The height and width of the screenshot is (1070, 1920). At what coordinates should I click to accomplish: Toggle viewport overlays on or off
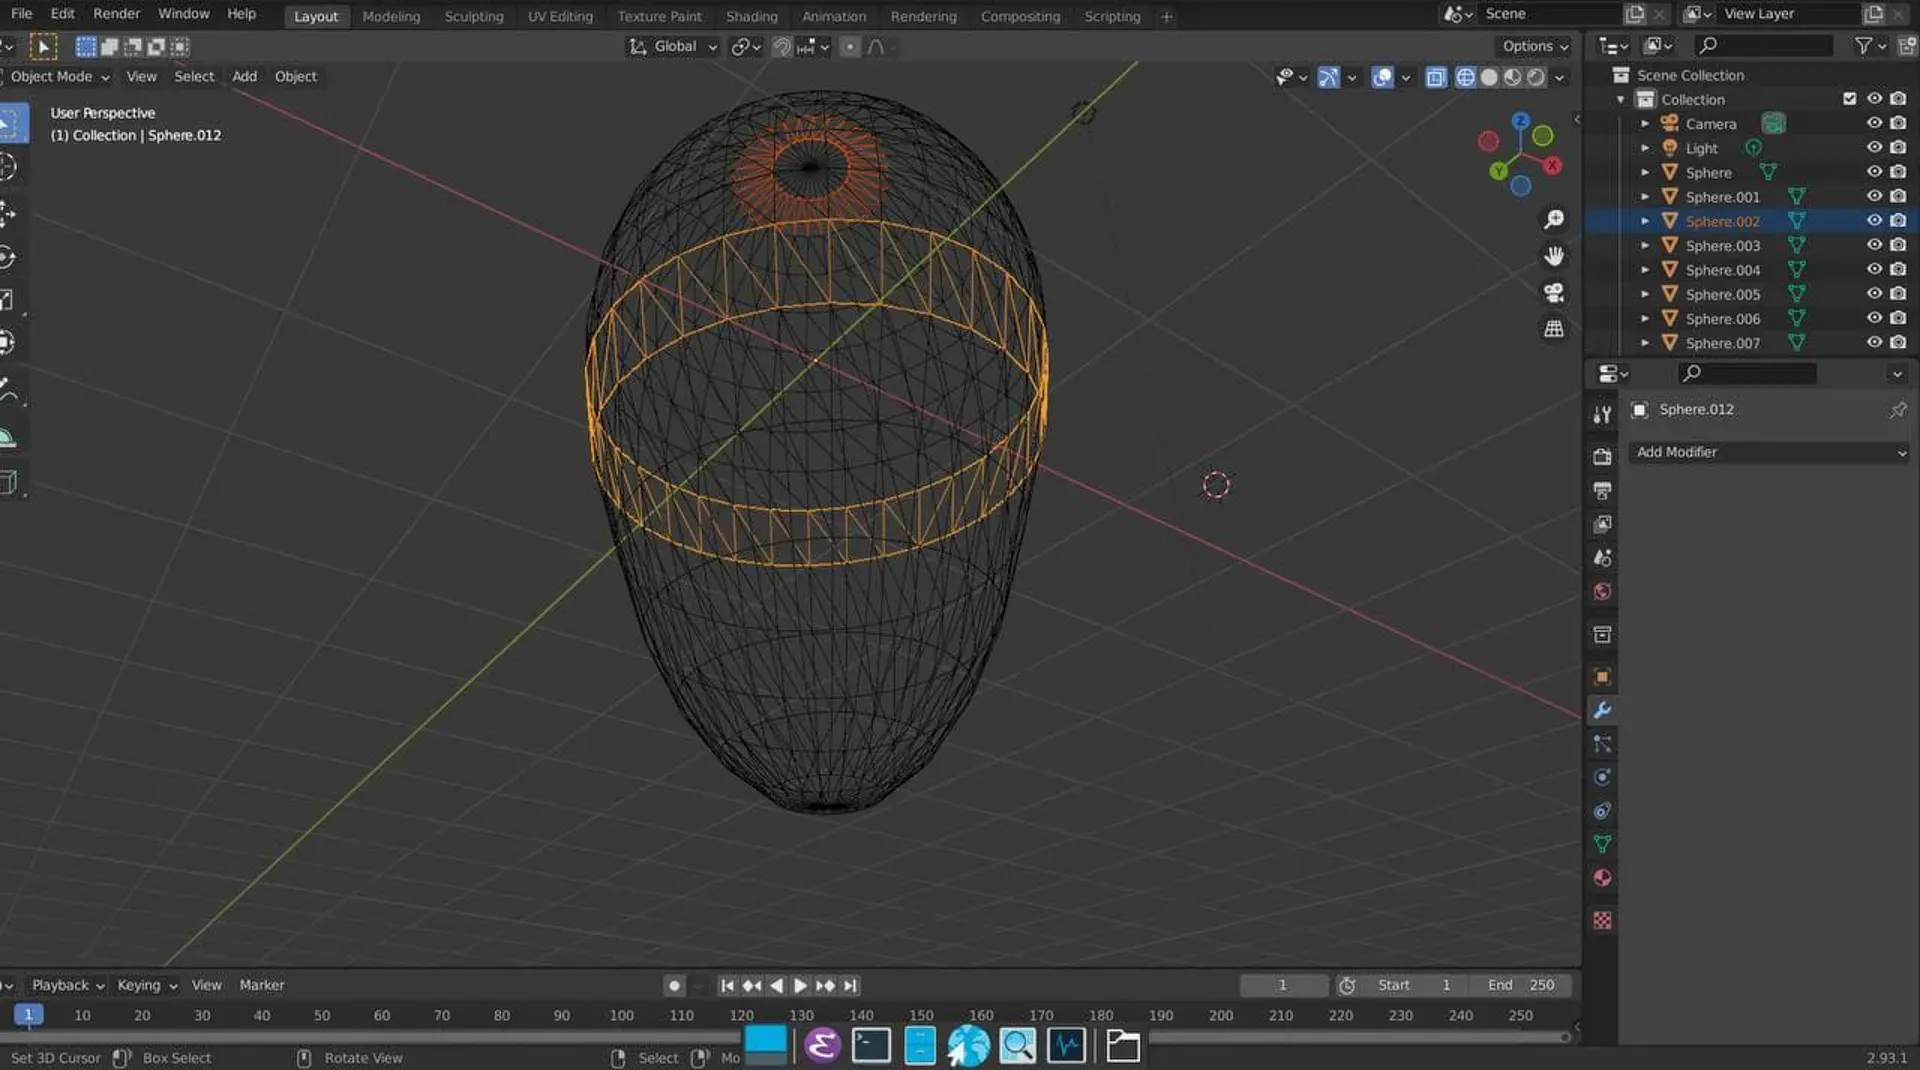pyautogui.click(x=1382, y=77)
